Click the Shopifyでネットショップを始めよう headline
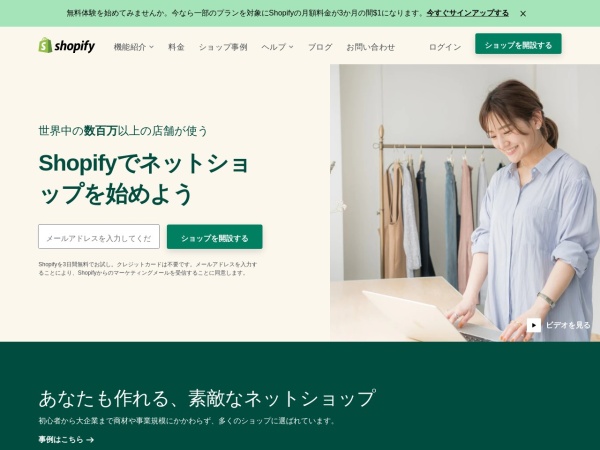Viewport: 600px width, 450px height. (x=144, y=178)
